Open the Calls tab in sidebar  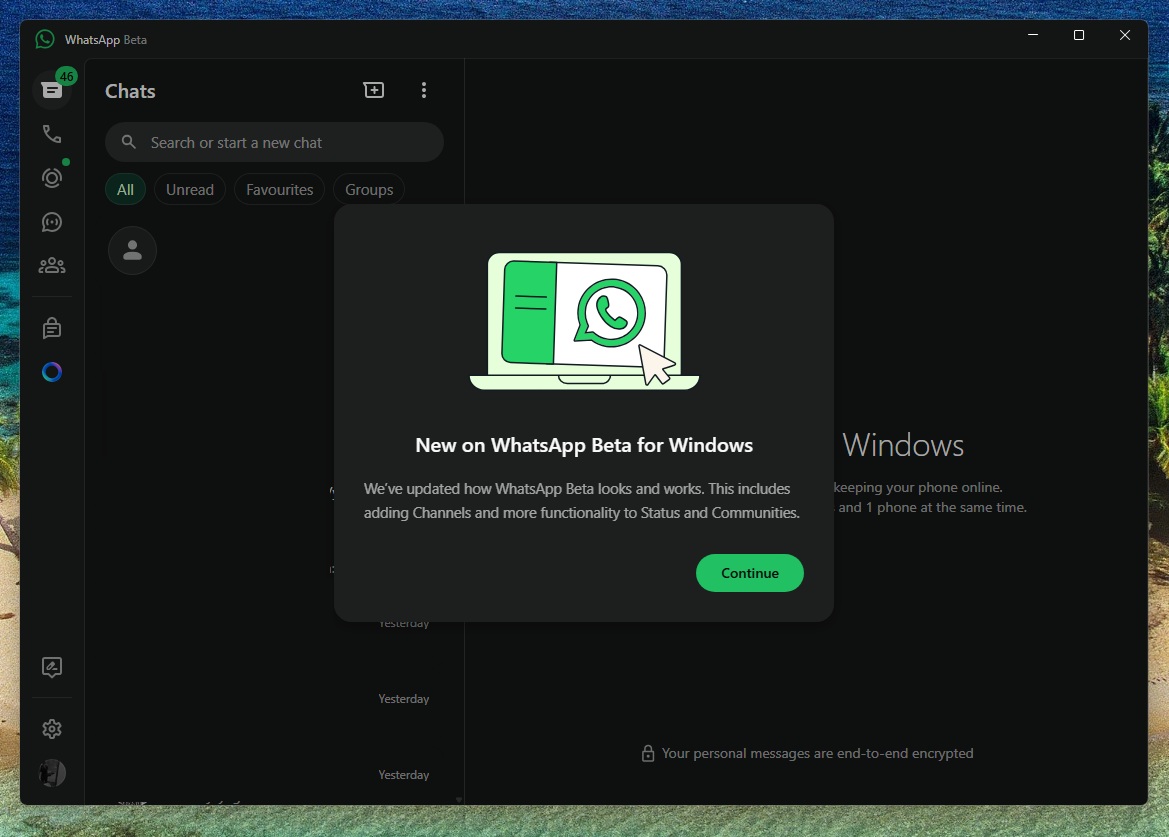[x=52, y=134]
